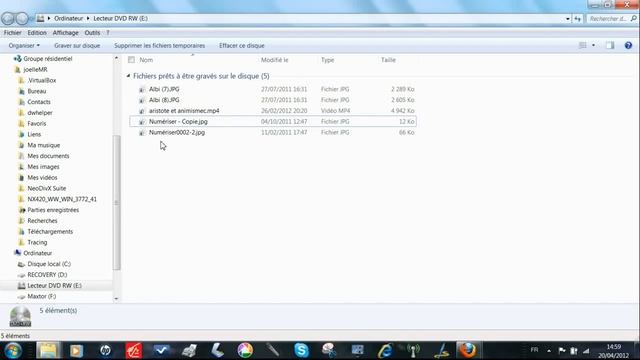Image resolution: width=640 pixels, height=360 pixels.
Task: Select Disque local (C:) in navigation pane
Action: coord(49,264)
